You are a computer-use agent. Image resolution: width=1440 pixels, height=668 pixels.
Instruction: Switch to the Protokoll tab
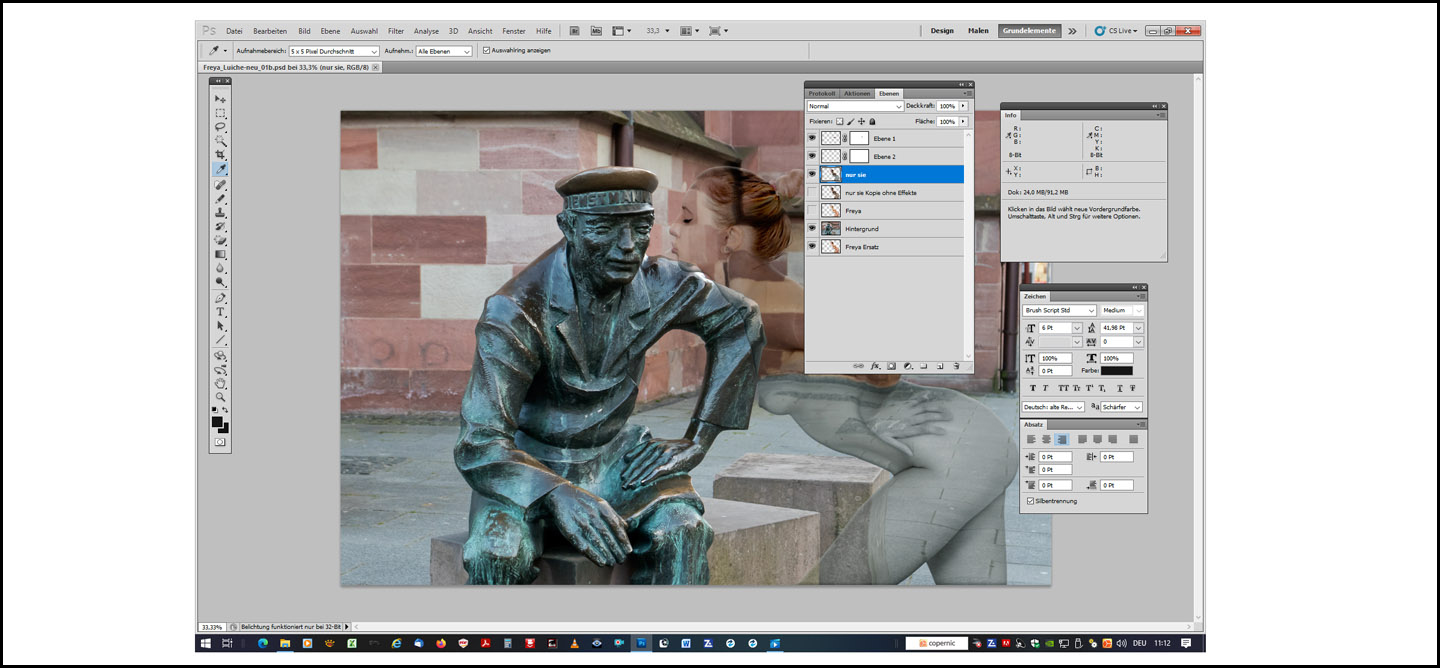tap(821, 93)
